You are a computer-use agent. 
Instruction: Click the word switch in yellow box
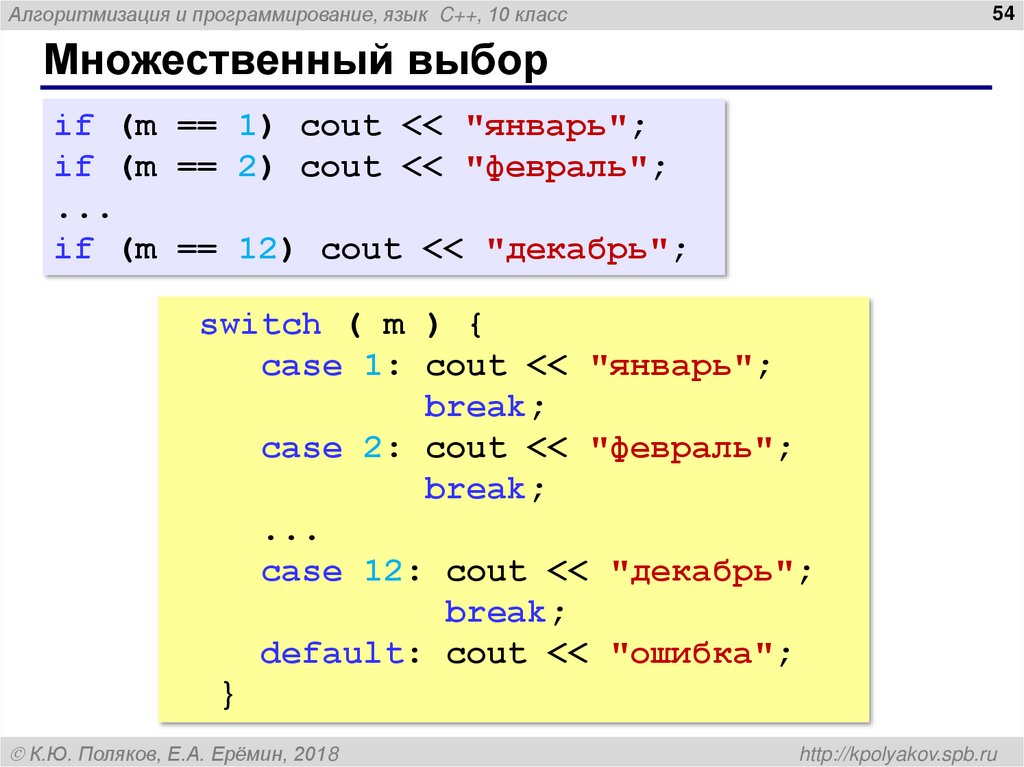[x=259, y=324]
